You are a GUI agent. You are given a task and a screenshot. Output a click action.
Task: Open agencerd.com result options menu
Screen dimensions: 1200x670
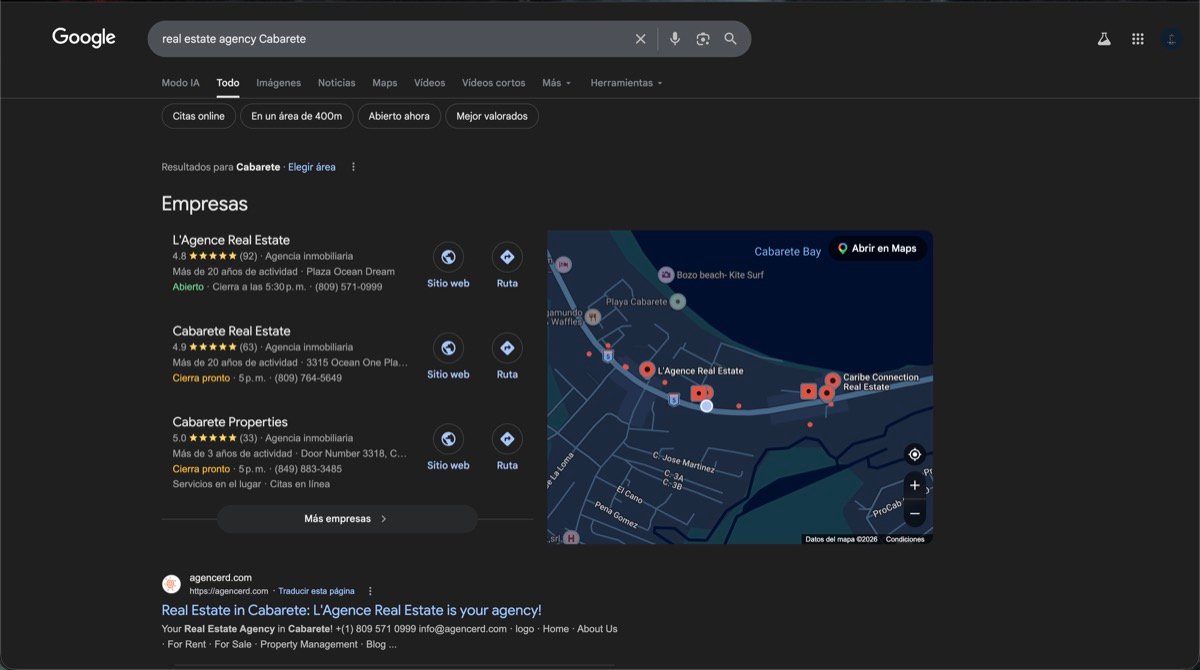370,591
